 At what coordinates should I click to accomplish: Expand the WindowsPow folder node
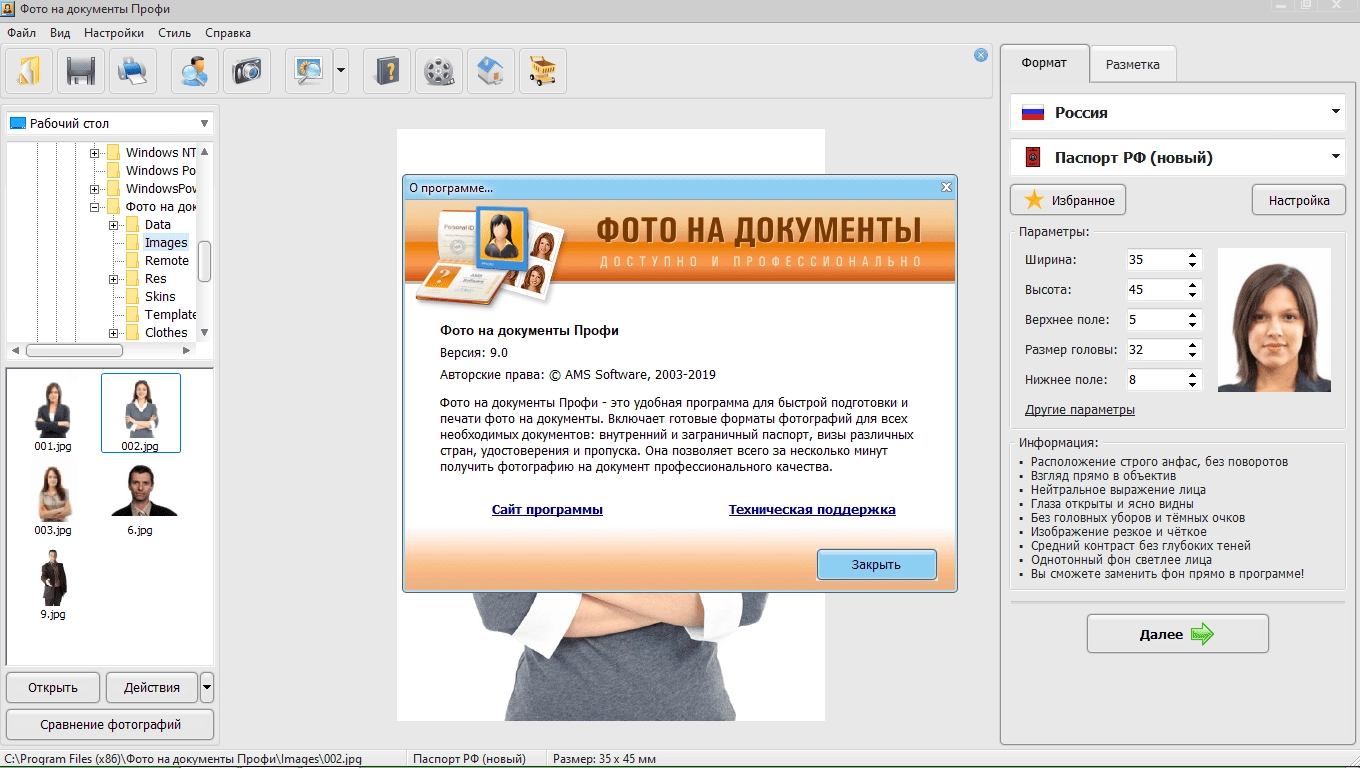tap(95, 189)
